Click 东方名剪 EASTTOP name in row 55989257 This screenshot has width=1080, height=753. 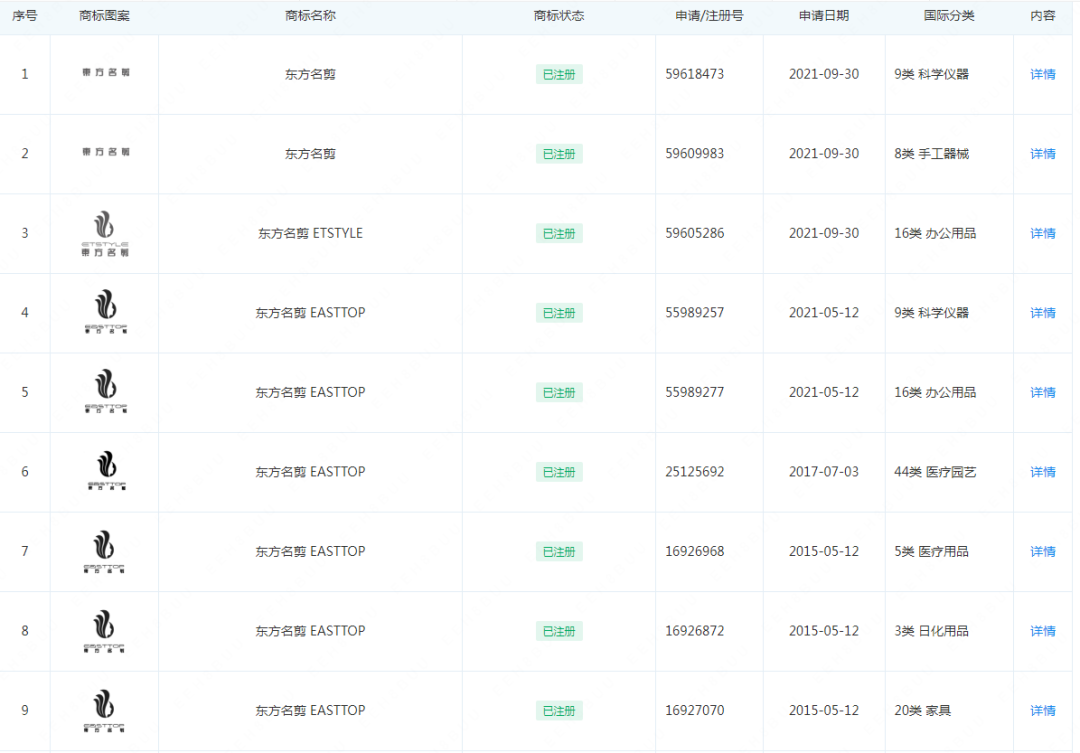click(x=311, y=313)
